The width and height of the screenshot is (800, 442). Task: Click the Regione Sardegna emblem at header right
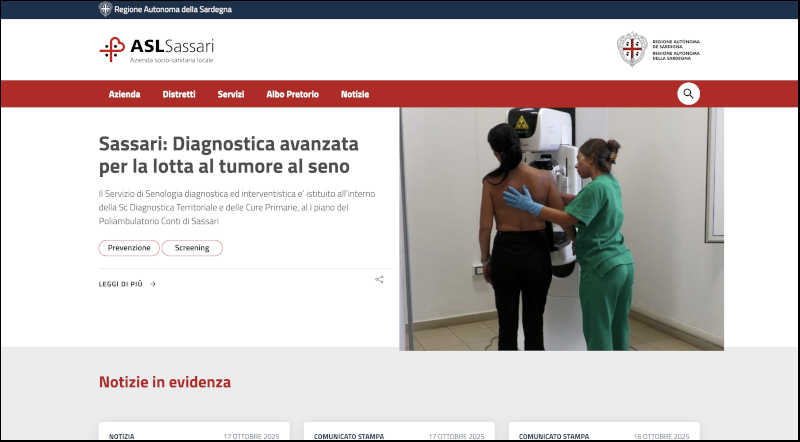pyautogui.click(x=632, y=50)
